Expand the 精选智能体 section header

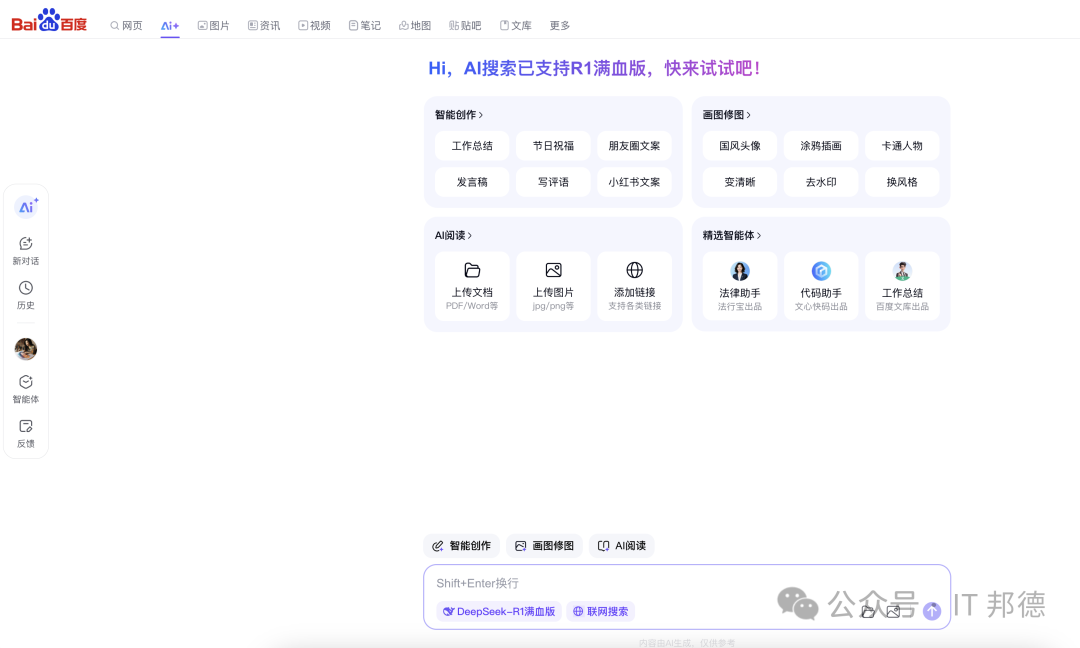pos(731,236)
